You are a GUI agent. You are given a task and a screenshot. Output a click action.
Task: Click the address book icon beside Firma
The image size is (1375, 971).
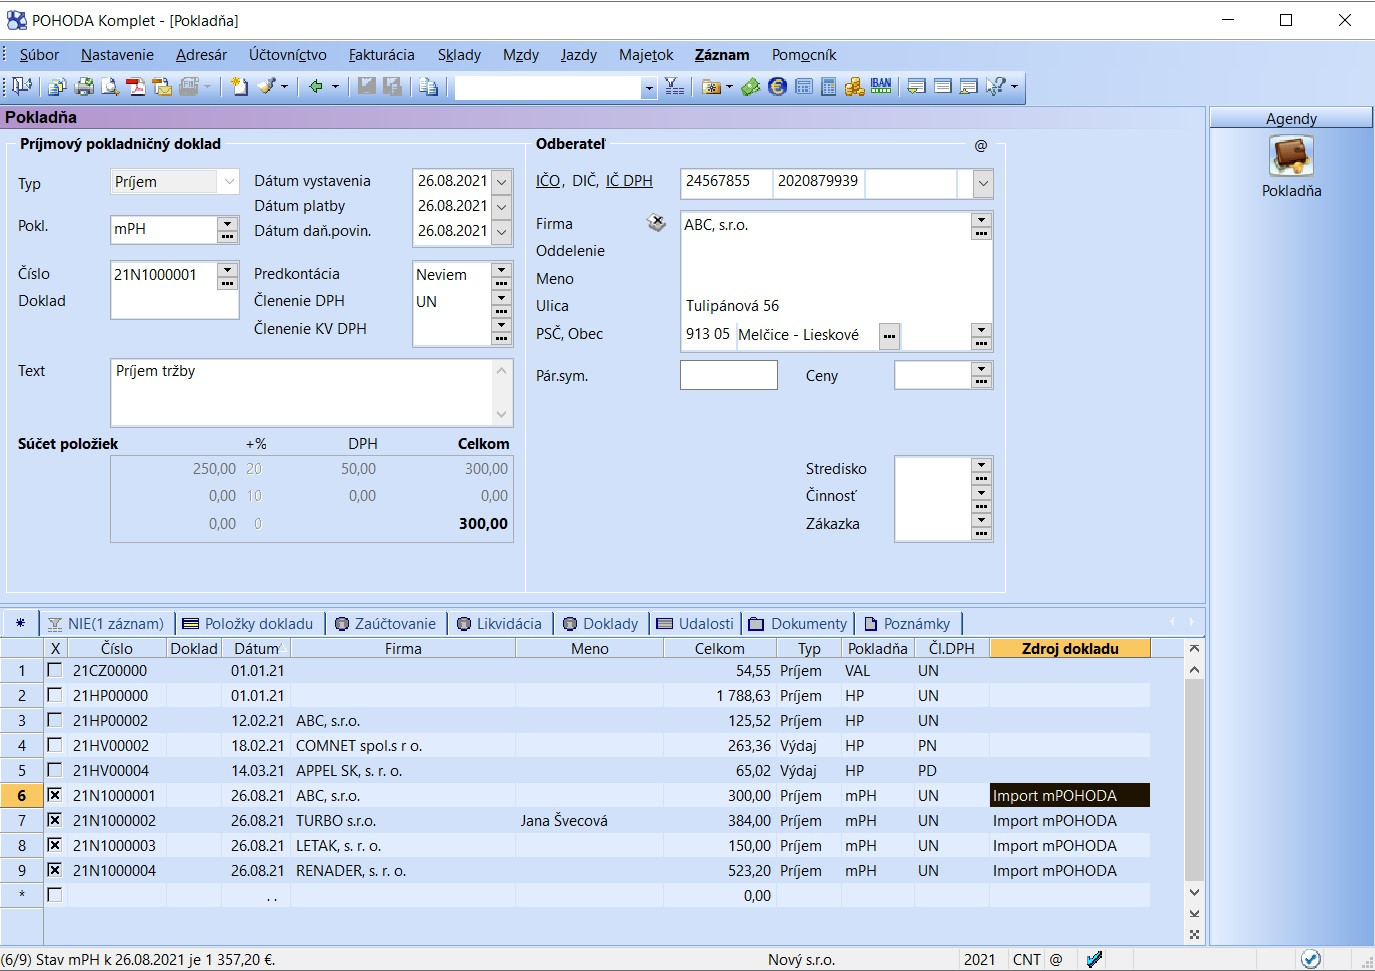657,223
